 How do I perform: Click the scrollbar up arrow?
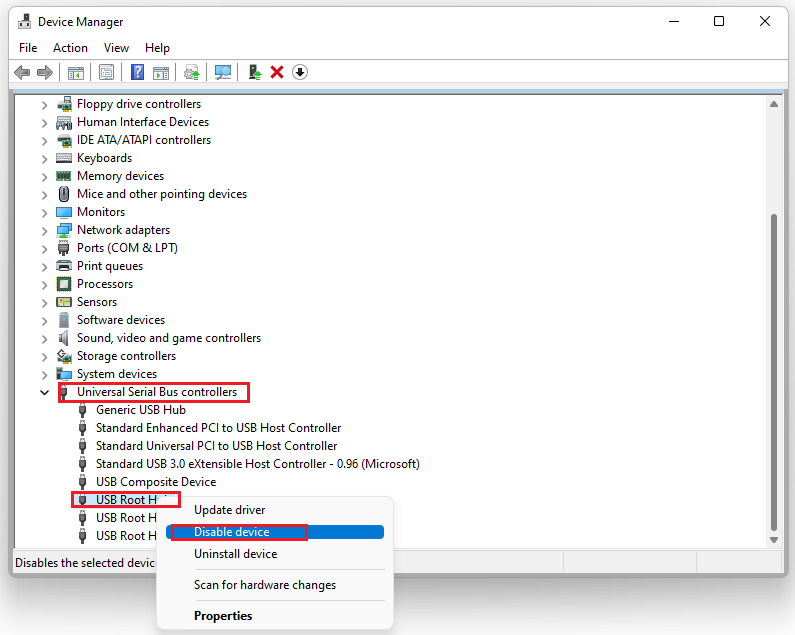774,104
